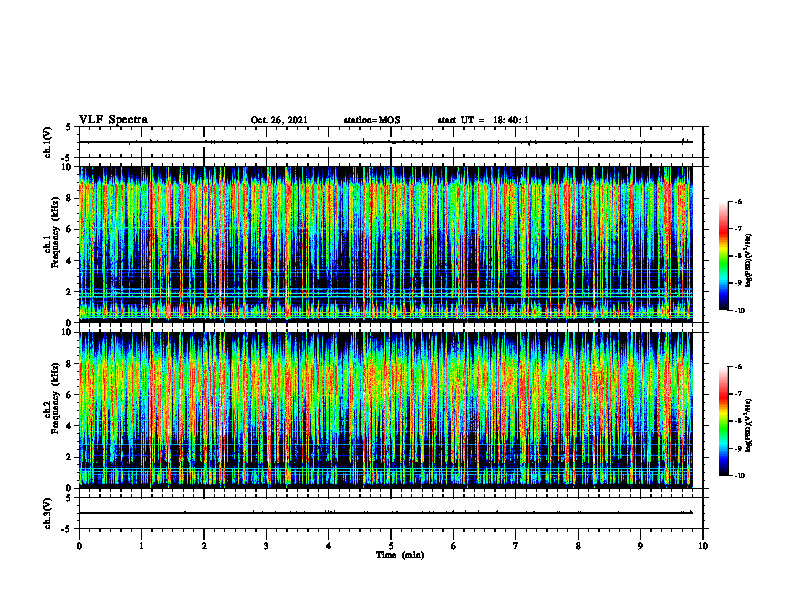Click the ch.2 spectrogram color bar
792x612 pixels.
click(x=723, y=421)
